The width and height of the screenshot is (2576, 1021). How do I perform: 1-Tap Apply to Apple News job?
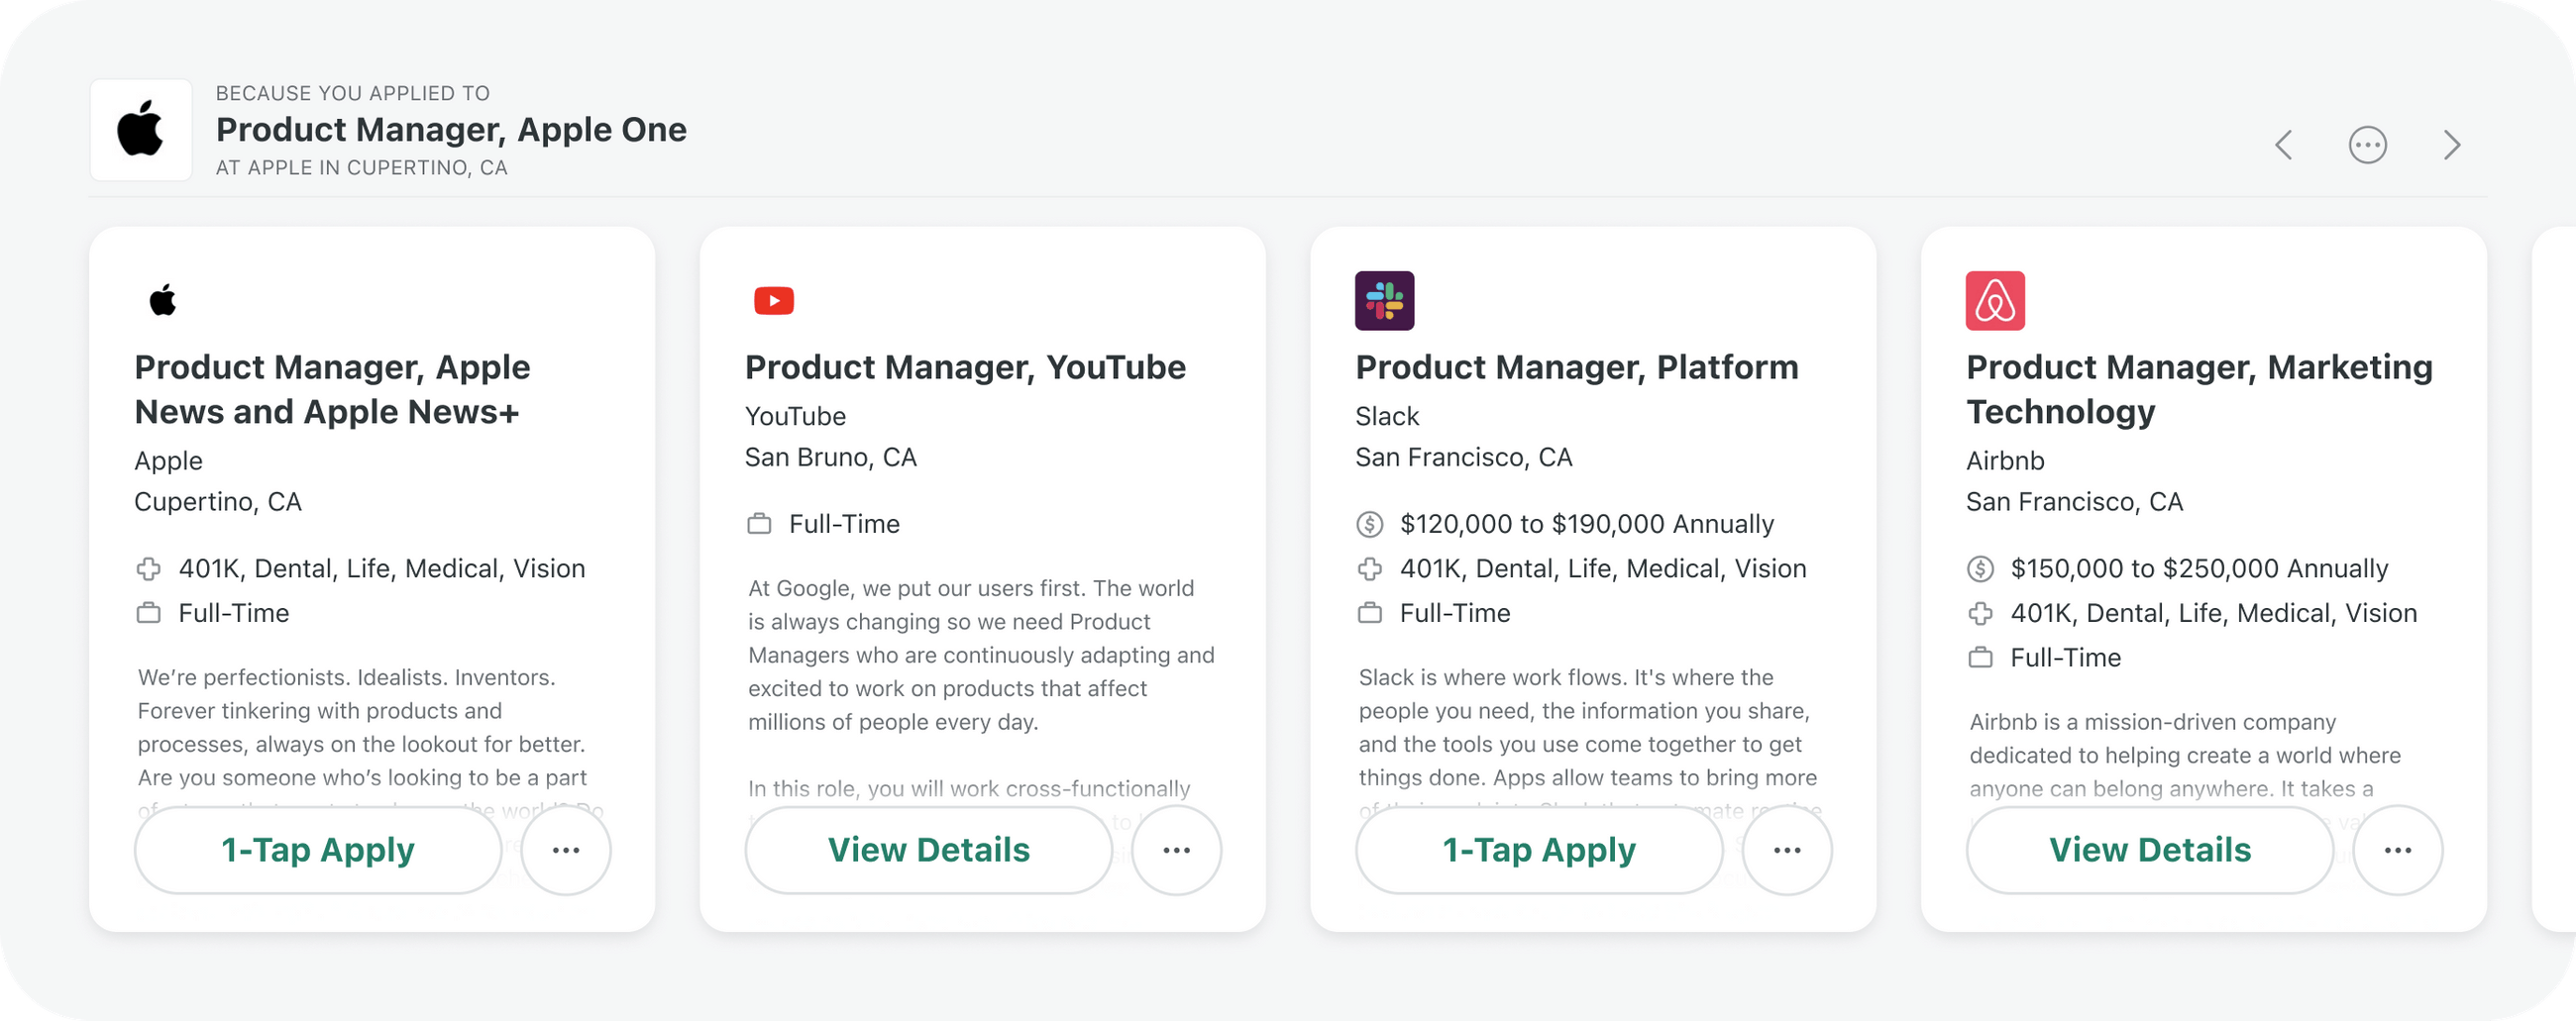318,850
